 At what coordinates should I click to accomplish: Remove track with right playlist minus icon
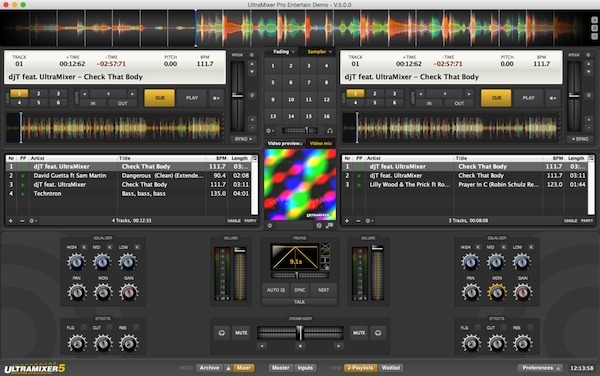[358, 221]
